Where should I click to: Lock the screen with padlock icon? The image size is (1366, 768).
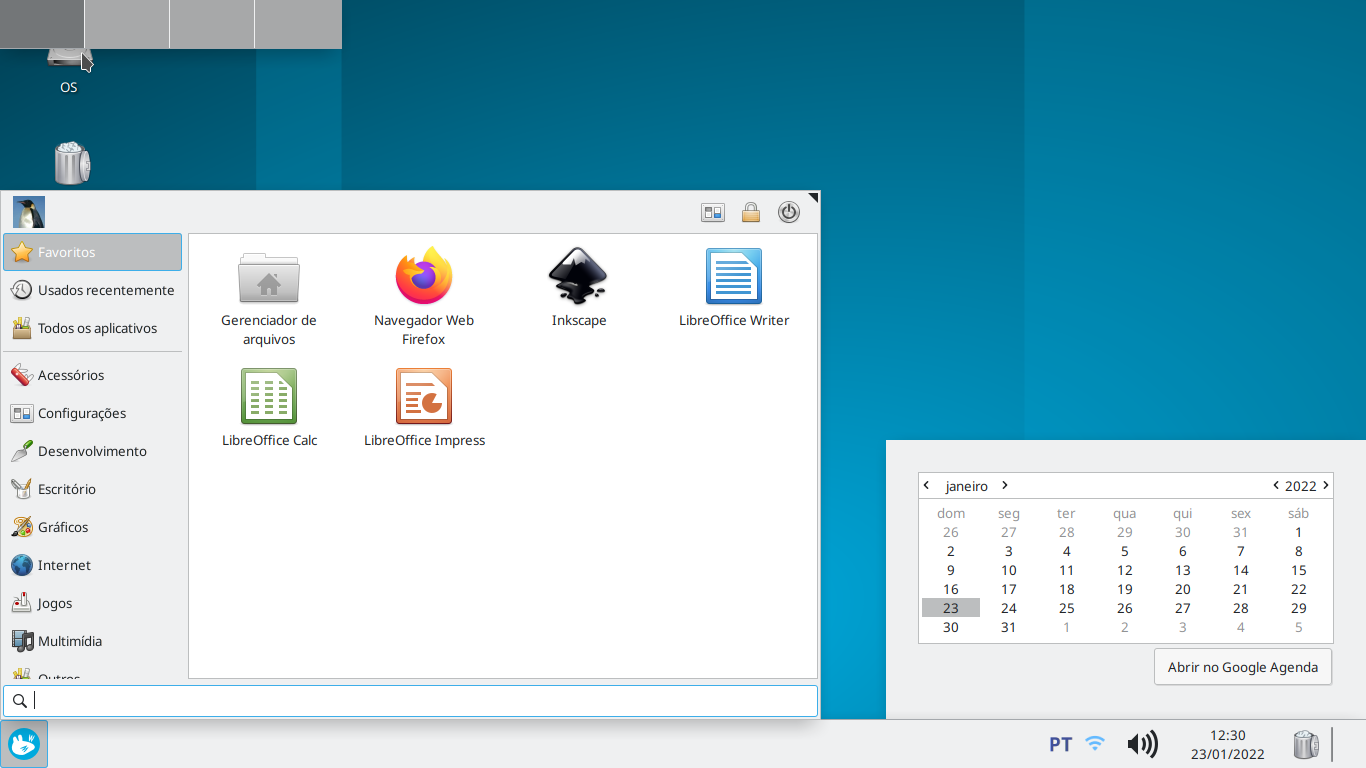tap(751, 212)
